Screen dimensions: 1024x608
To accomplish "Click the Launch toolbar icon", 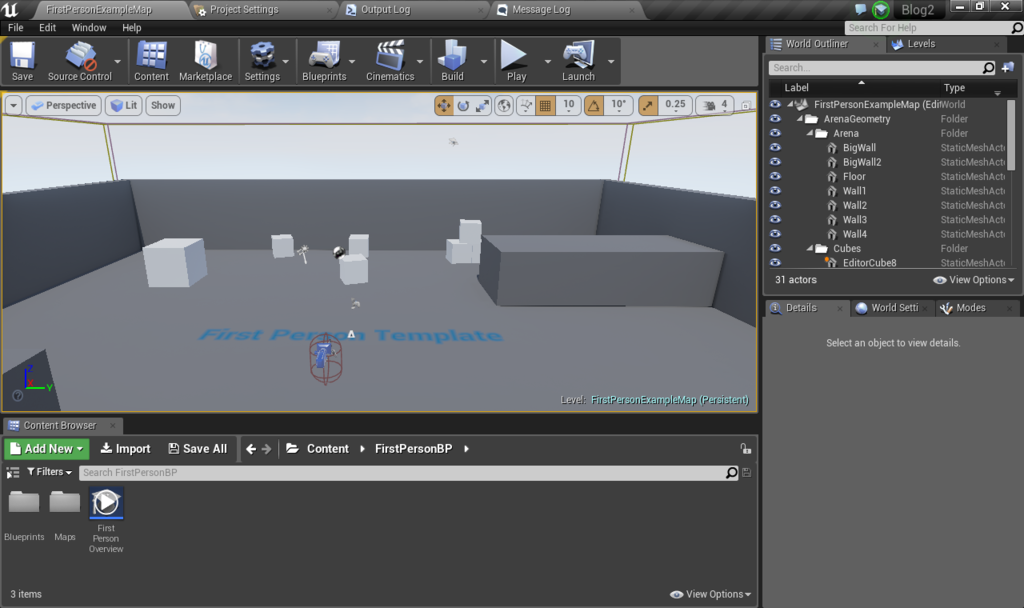I will click(578, 61).
